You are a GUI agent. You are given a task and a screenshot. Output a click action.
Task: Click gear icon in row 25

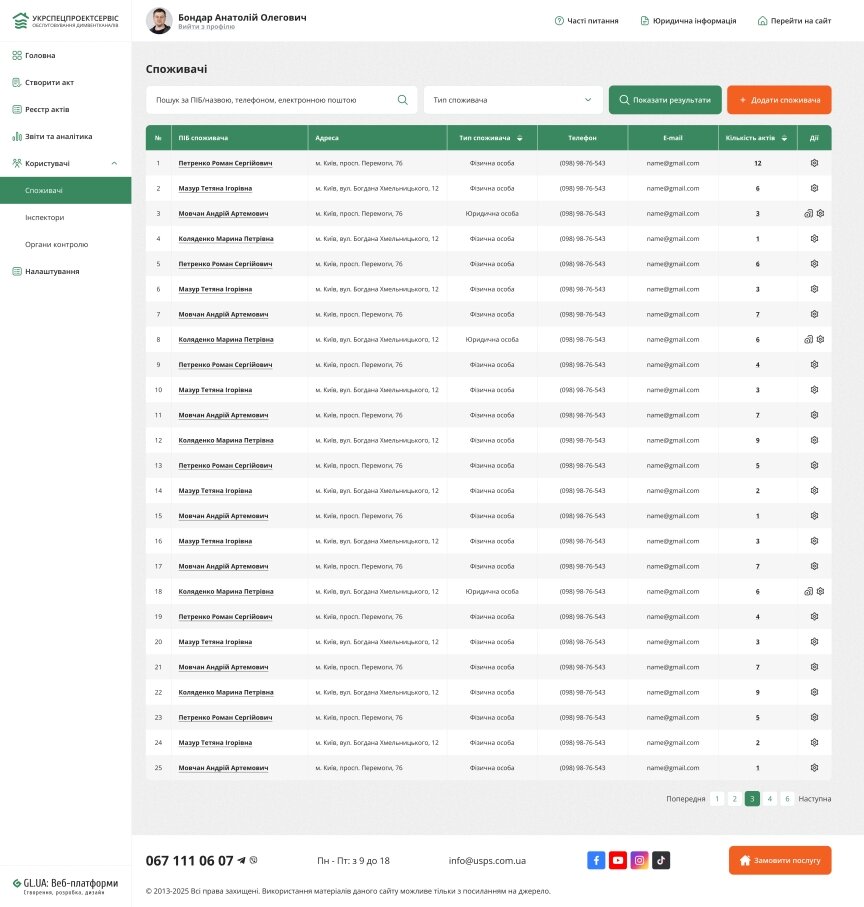tap(814, 768)
